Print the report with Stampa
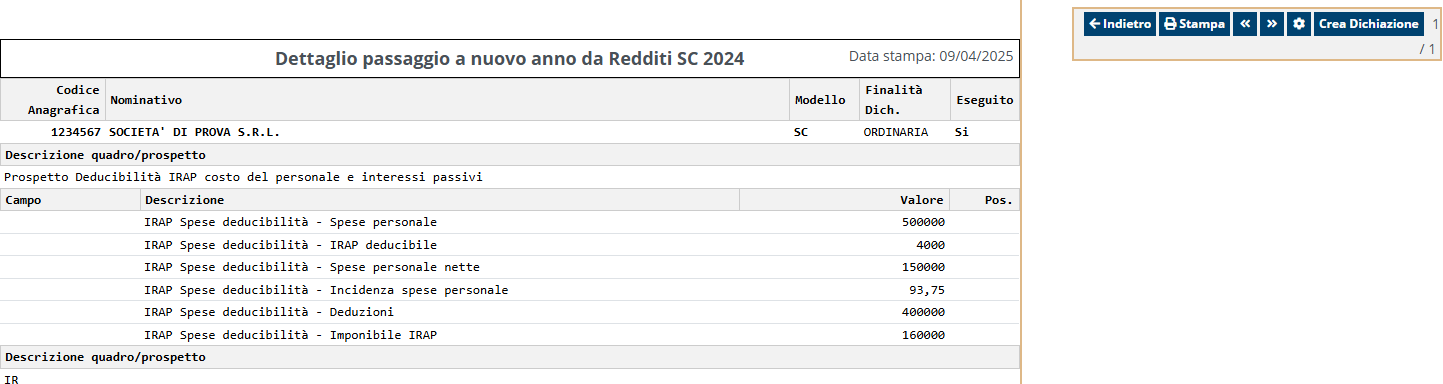The image size is (1443, 384). click(1194, 24)
